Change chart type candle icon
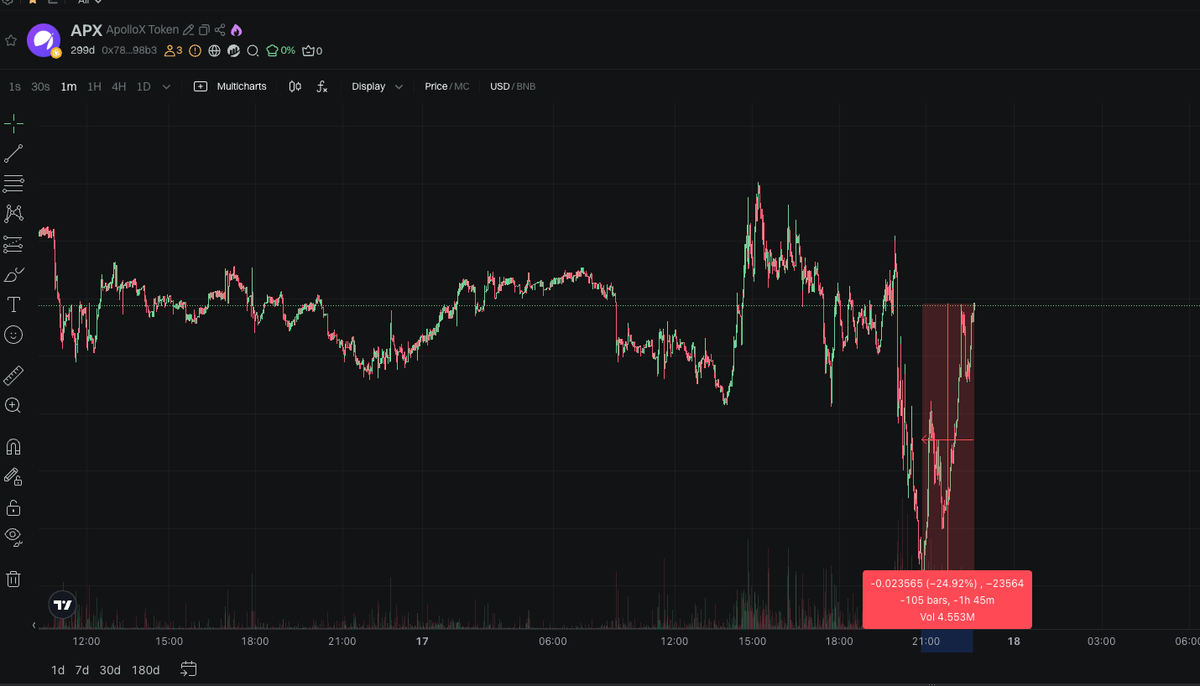 (x=295, y=87)
